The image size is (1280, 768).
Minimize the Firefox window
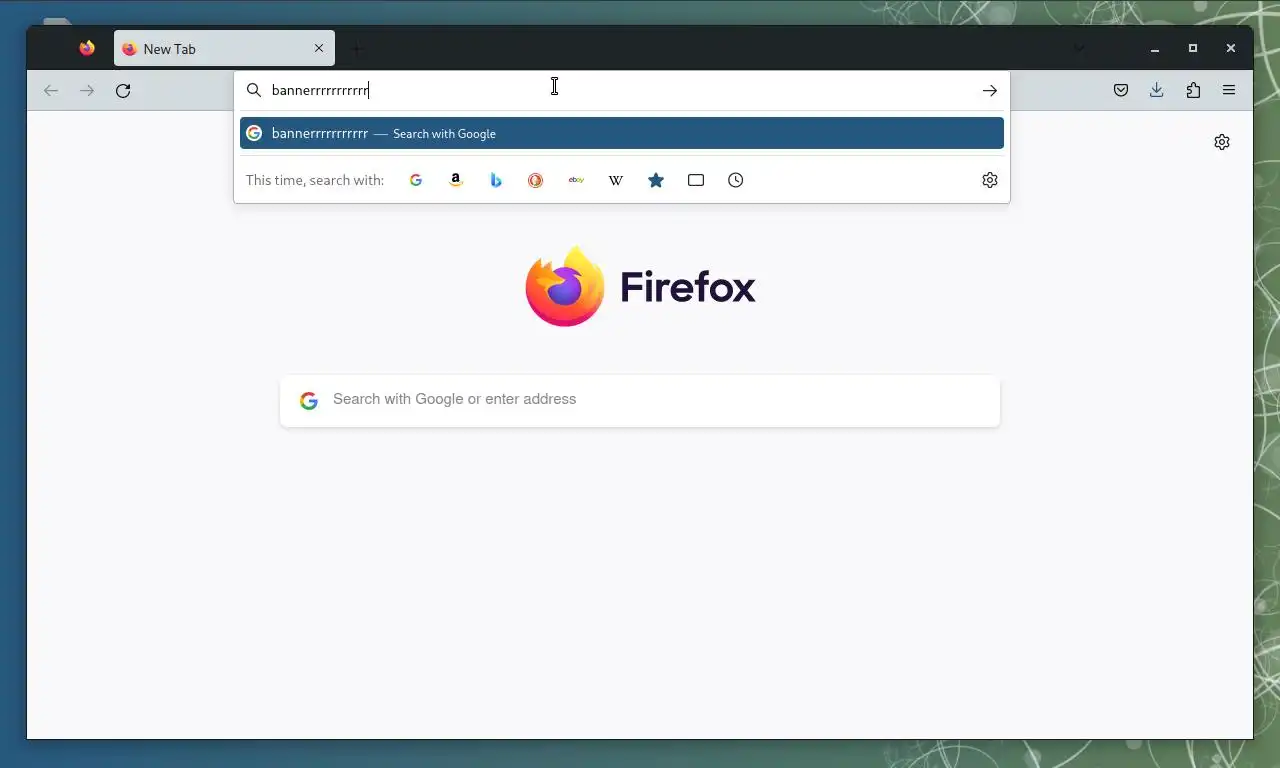click(1155, 48)
